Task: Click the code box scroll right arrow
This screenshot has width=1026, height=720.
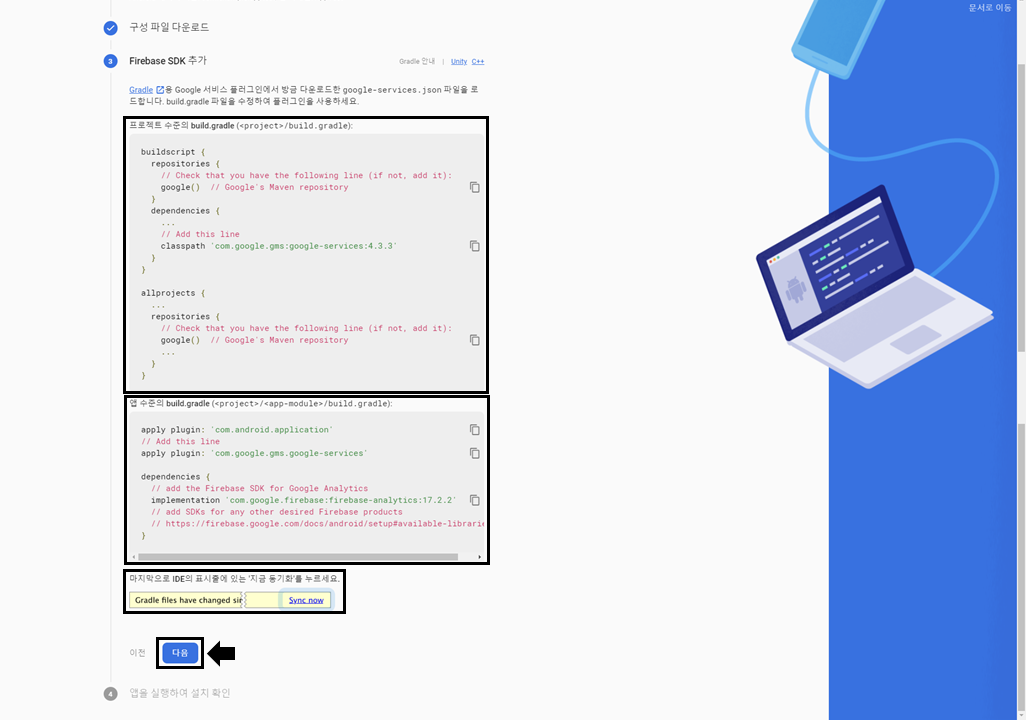Action: coord(480,557)
